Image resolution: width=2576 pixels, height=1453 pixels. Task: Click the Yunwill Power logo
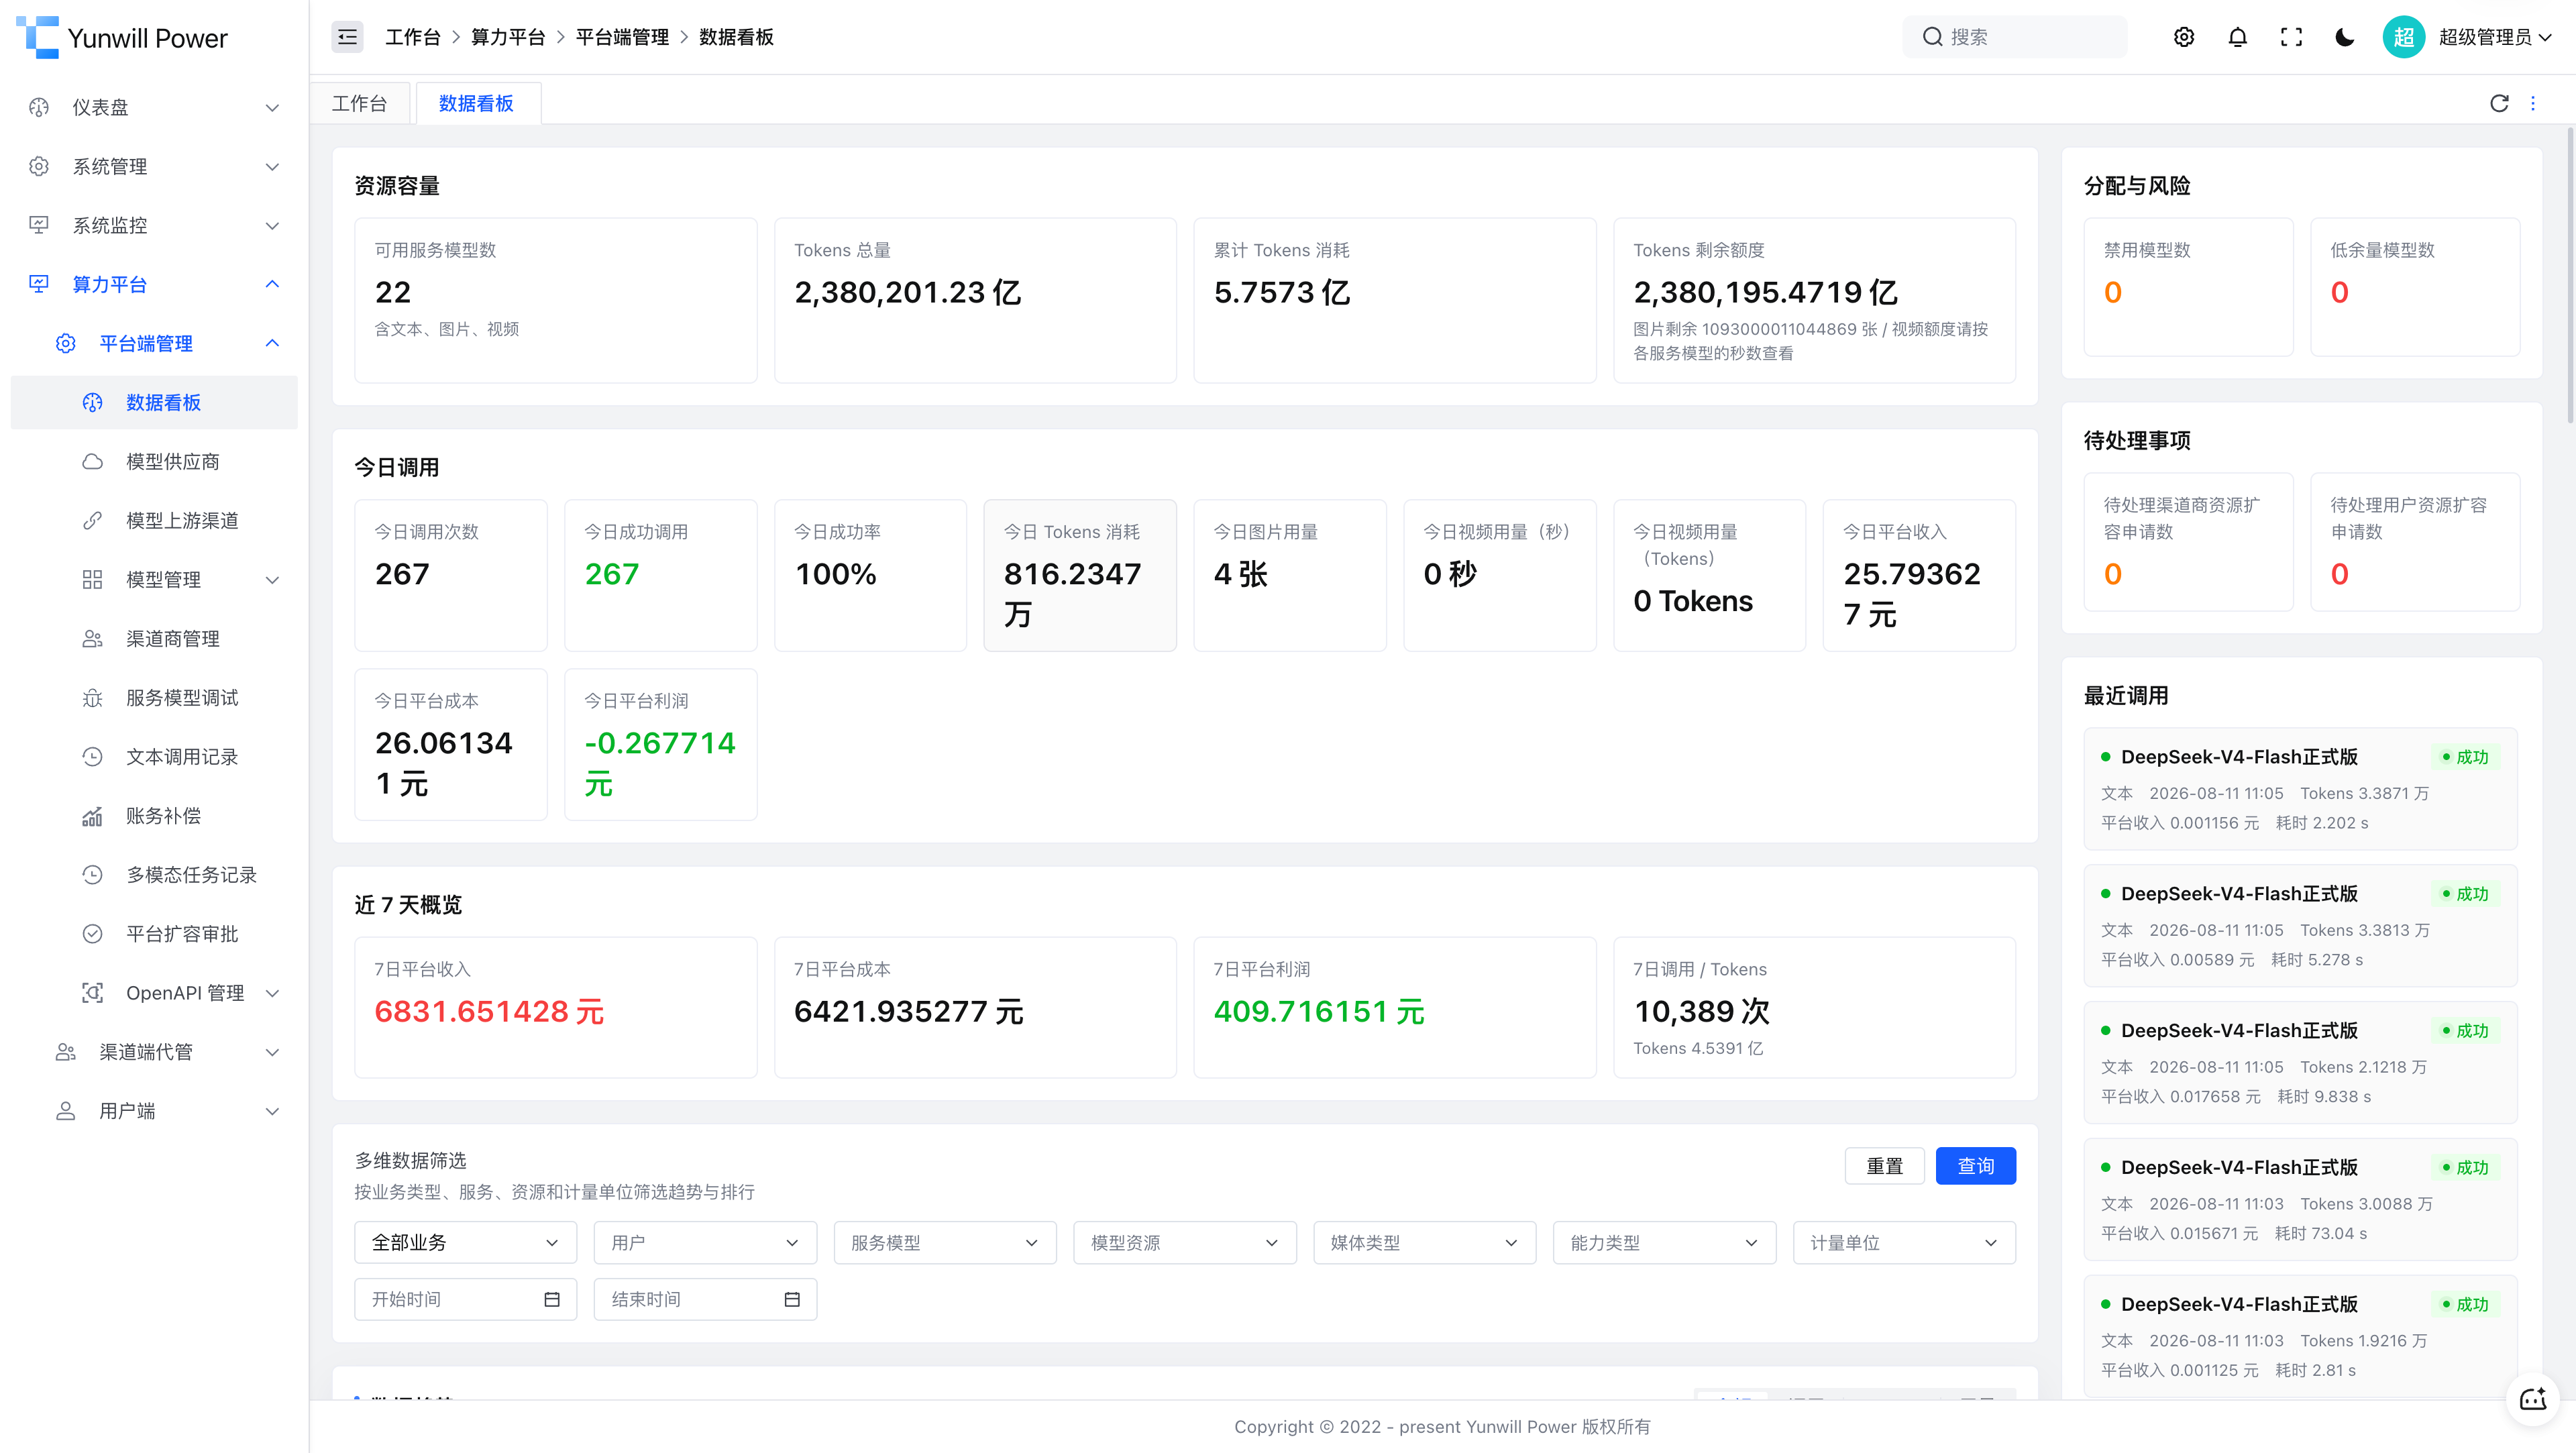pos(122,38)
